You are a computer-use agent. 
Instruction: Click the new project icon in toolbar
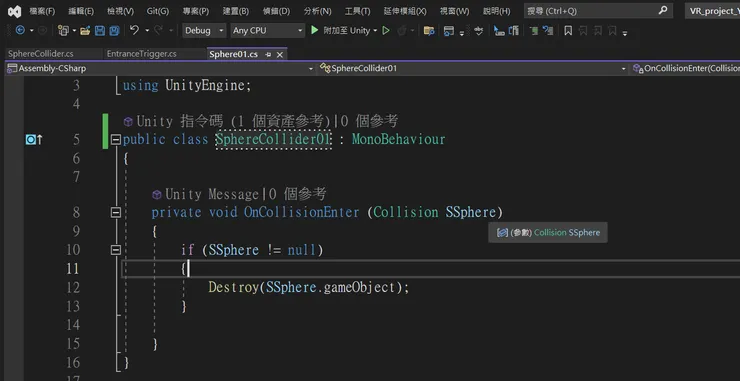pyautogui.click(x=63, y=31)
